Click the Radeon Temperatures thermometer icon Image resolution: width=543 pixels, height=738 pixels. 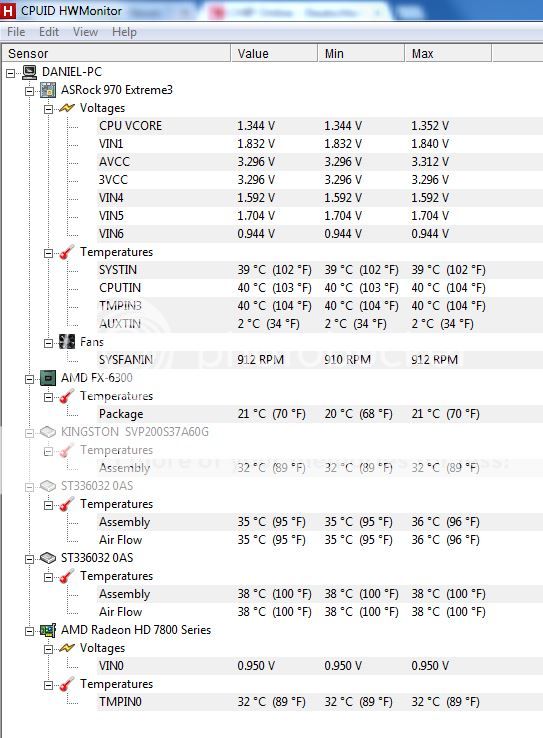click(67, 684)
